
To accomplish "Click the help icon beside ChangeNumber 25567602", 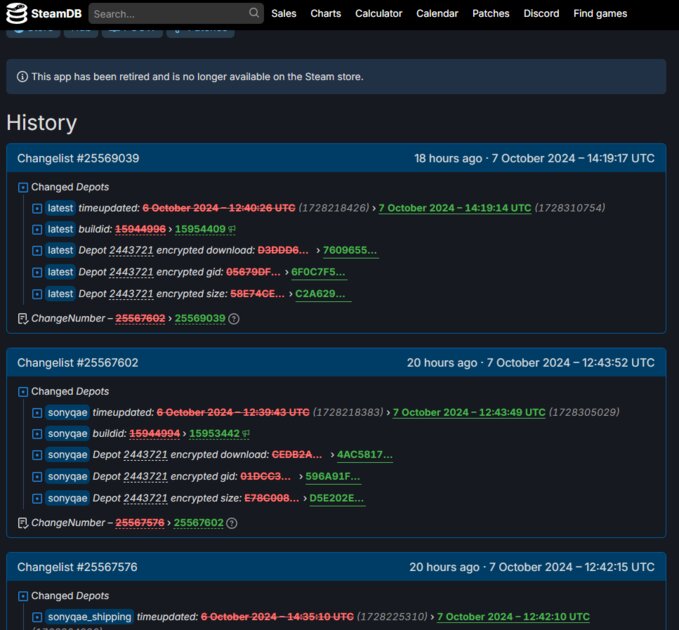I will click(x=232, y=523).
